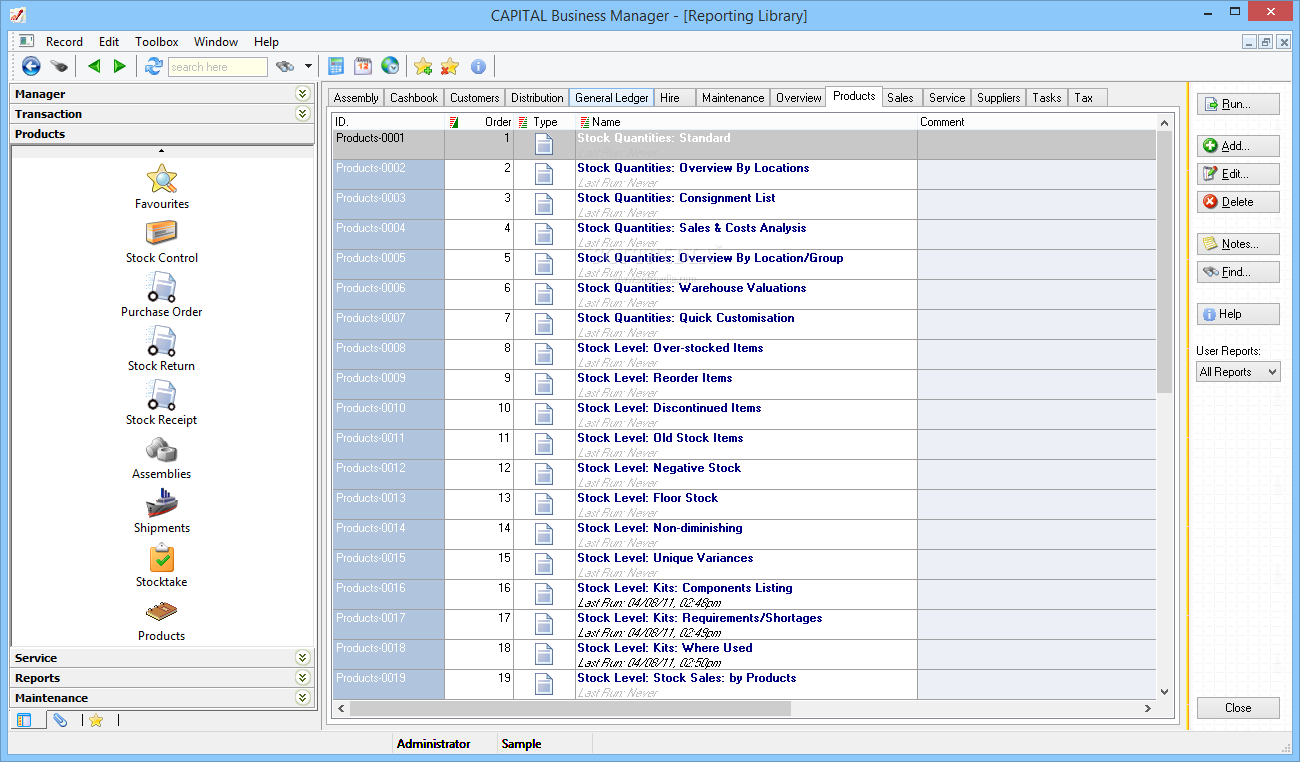Open Favourites in the Products panel
This screenshot has height=762, width=1300.
click(x=162, y=187)
